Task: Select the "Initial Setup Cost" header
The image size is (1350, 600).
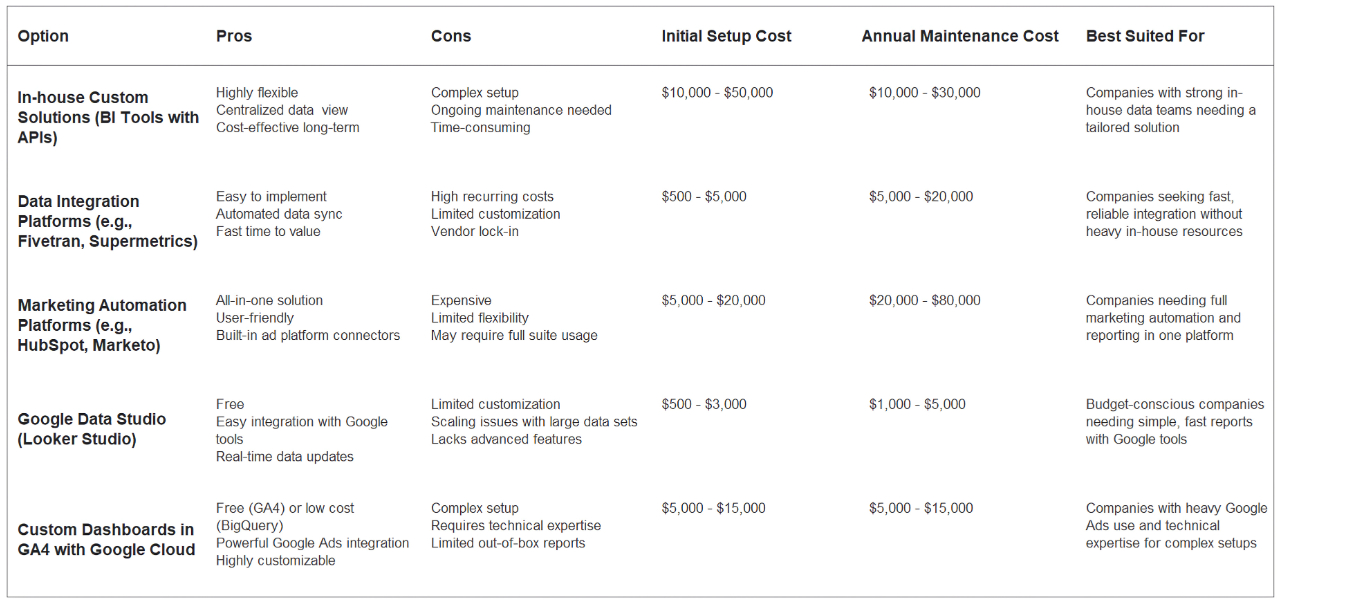Action: tap(726, 36)
